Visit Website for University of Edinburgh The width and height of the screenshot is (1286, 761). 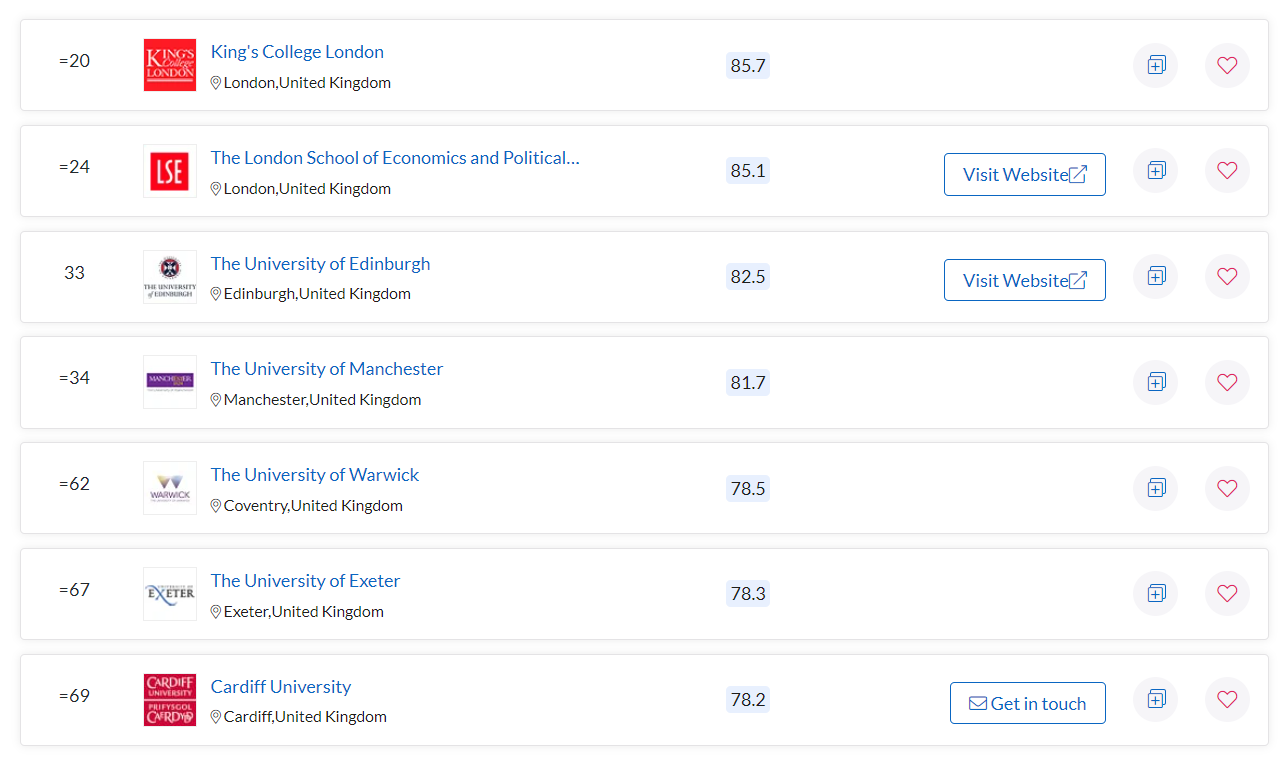click(1024, 280)
